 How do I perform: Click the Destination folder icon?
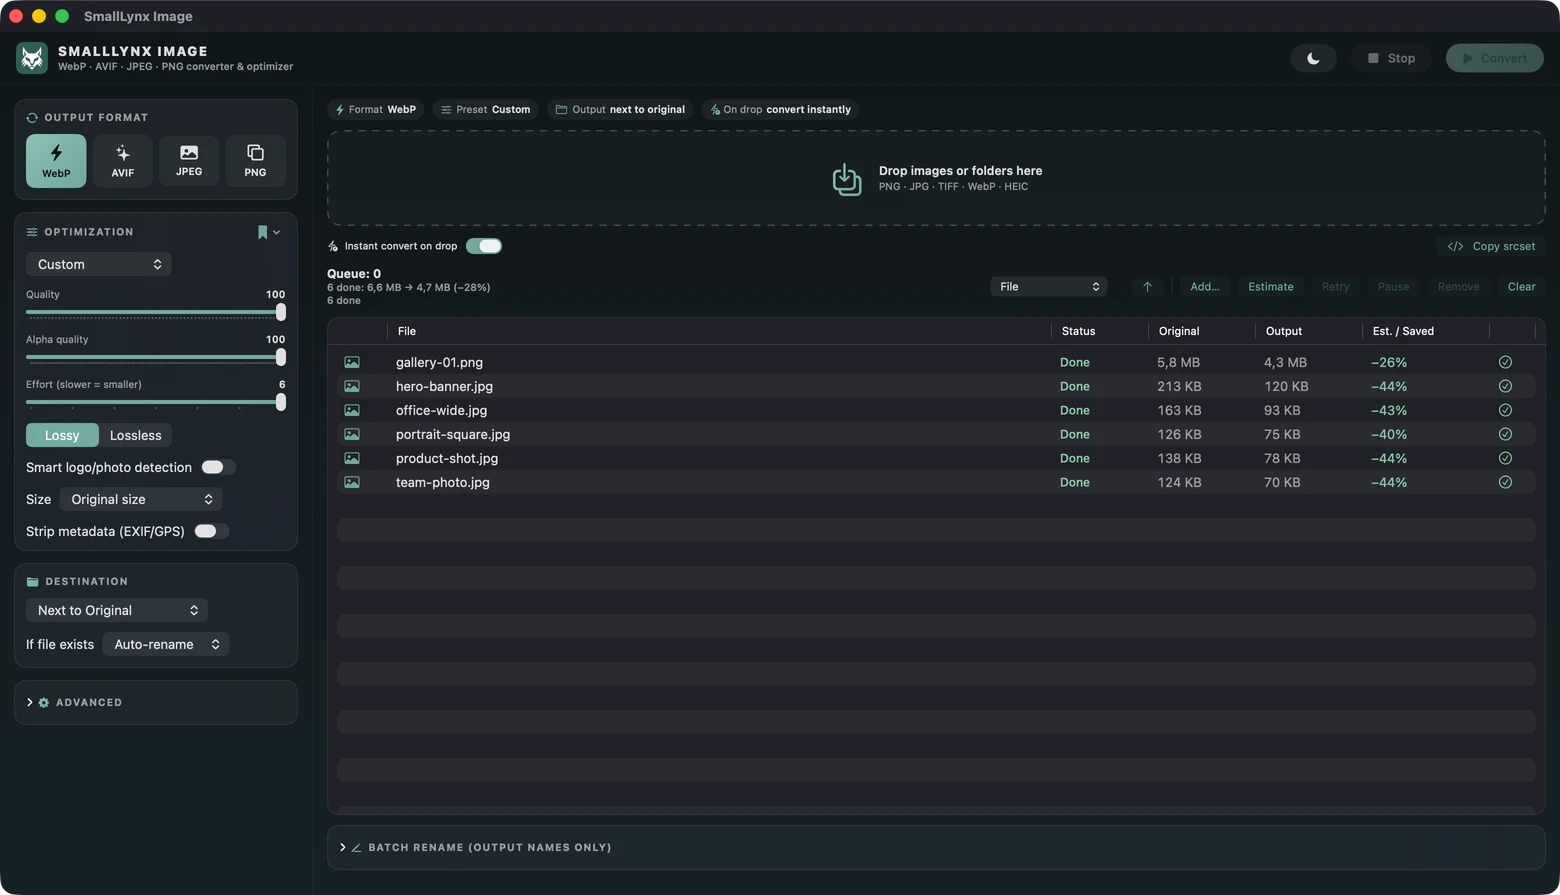(32, 582)
